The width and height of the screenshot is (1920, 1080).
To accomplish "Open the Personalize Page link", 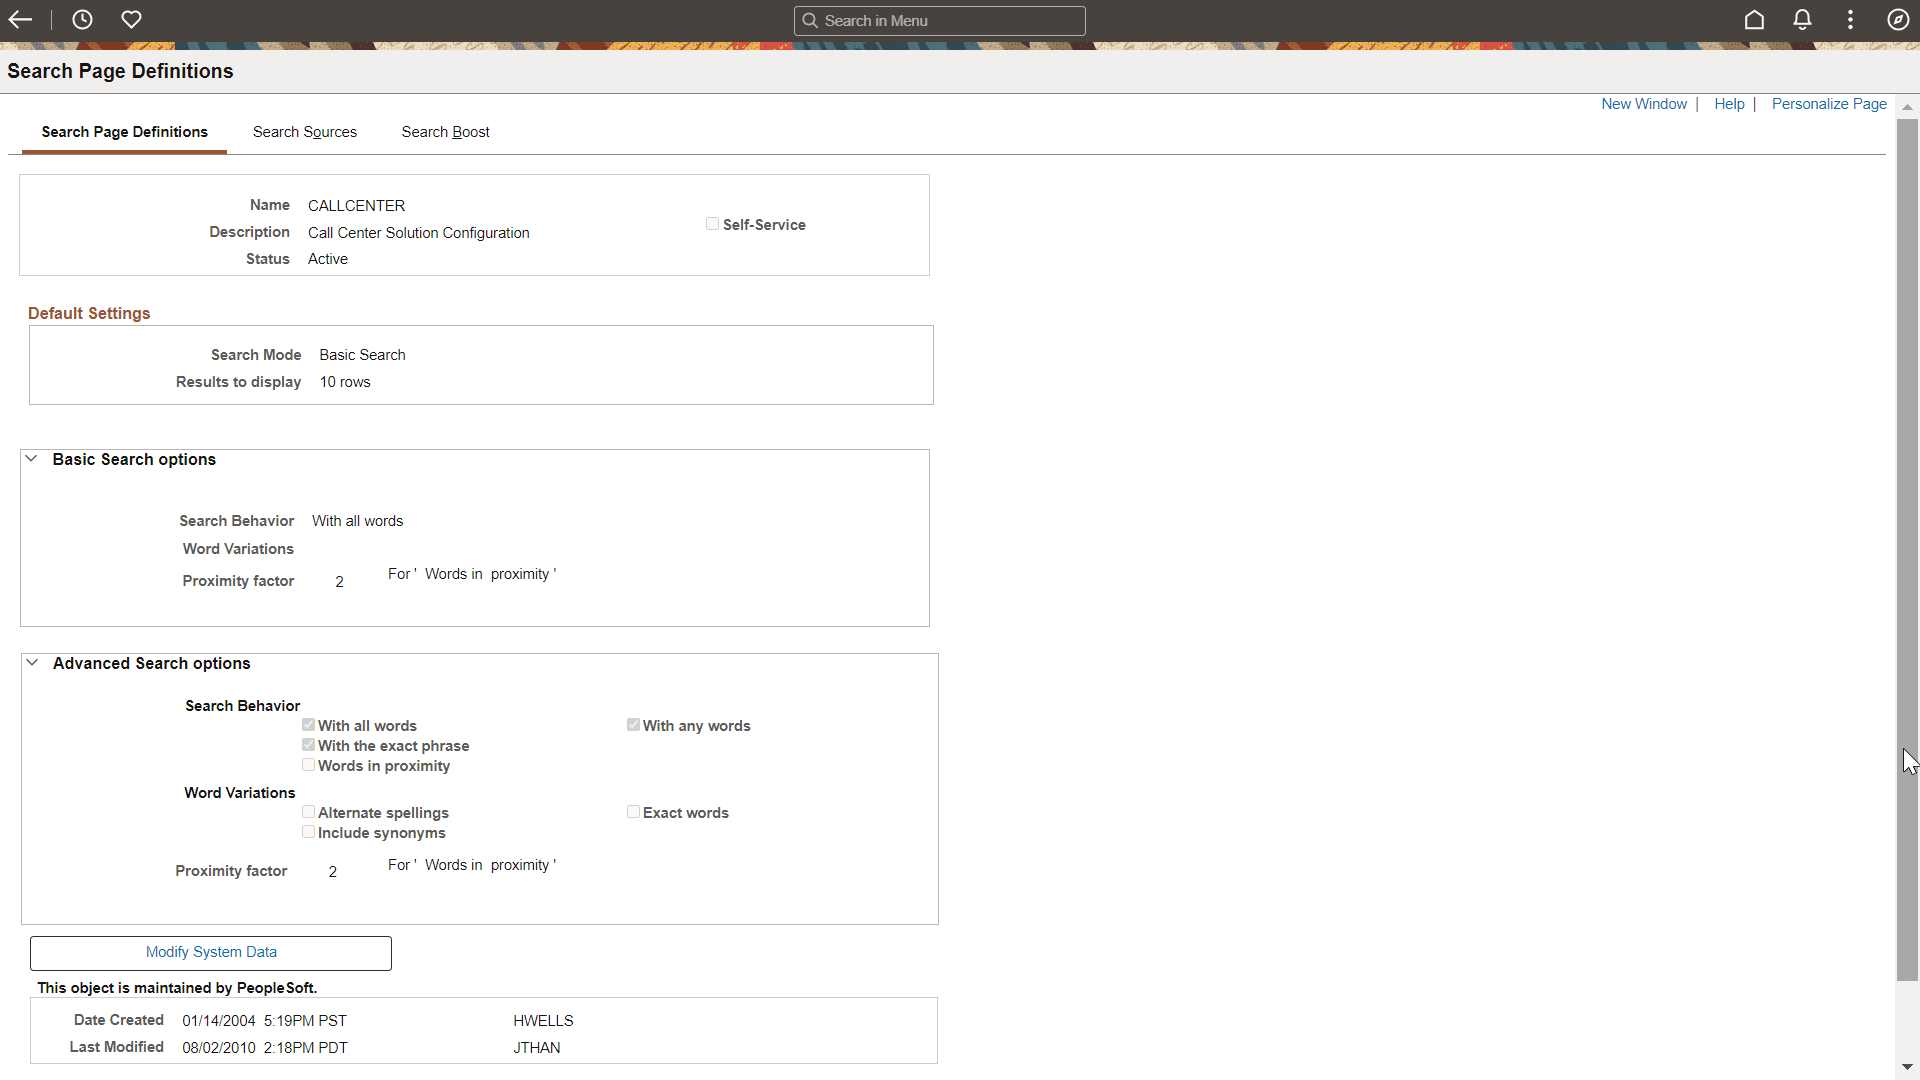I will pyautogui.click(x=1828, y=103).
